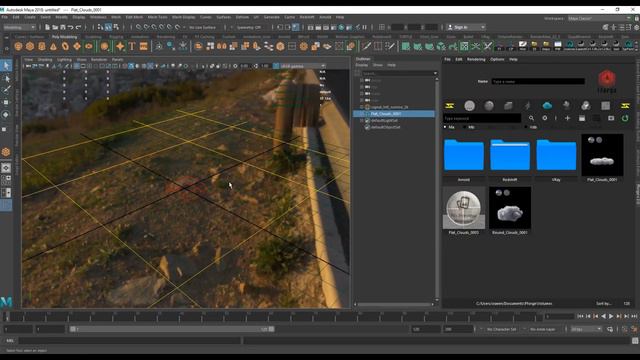The image size is (640, 360).
Task: Click the Phorge Name input field
Action: point(538,82)
